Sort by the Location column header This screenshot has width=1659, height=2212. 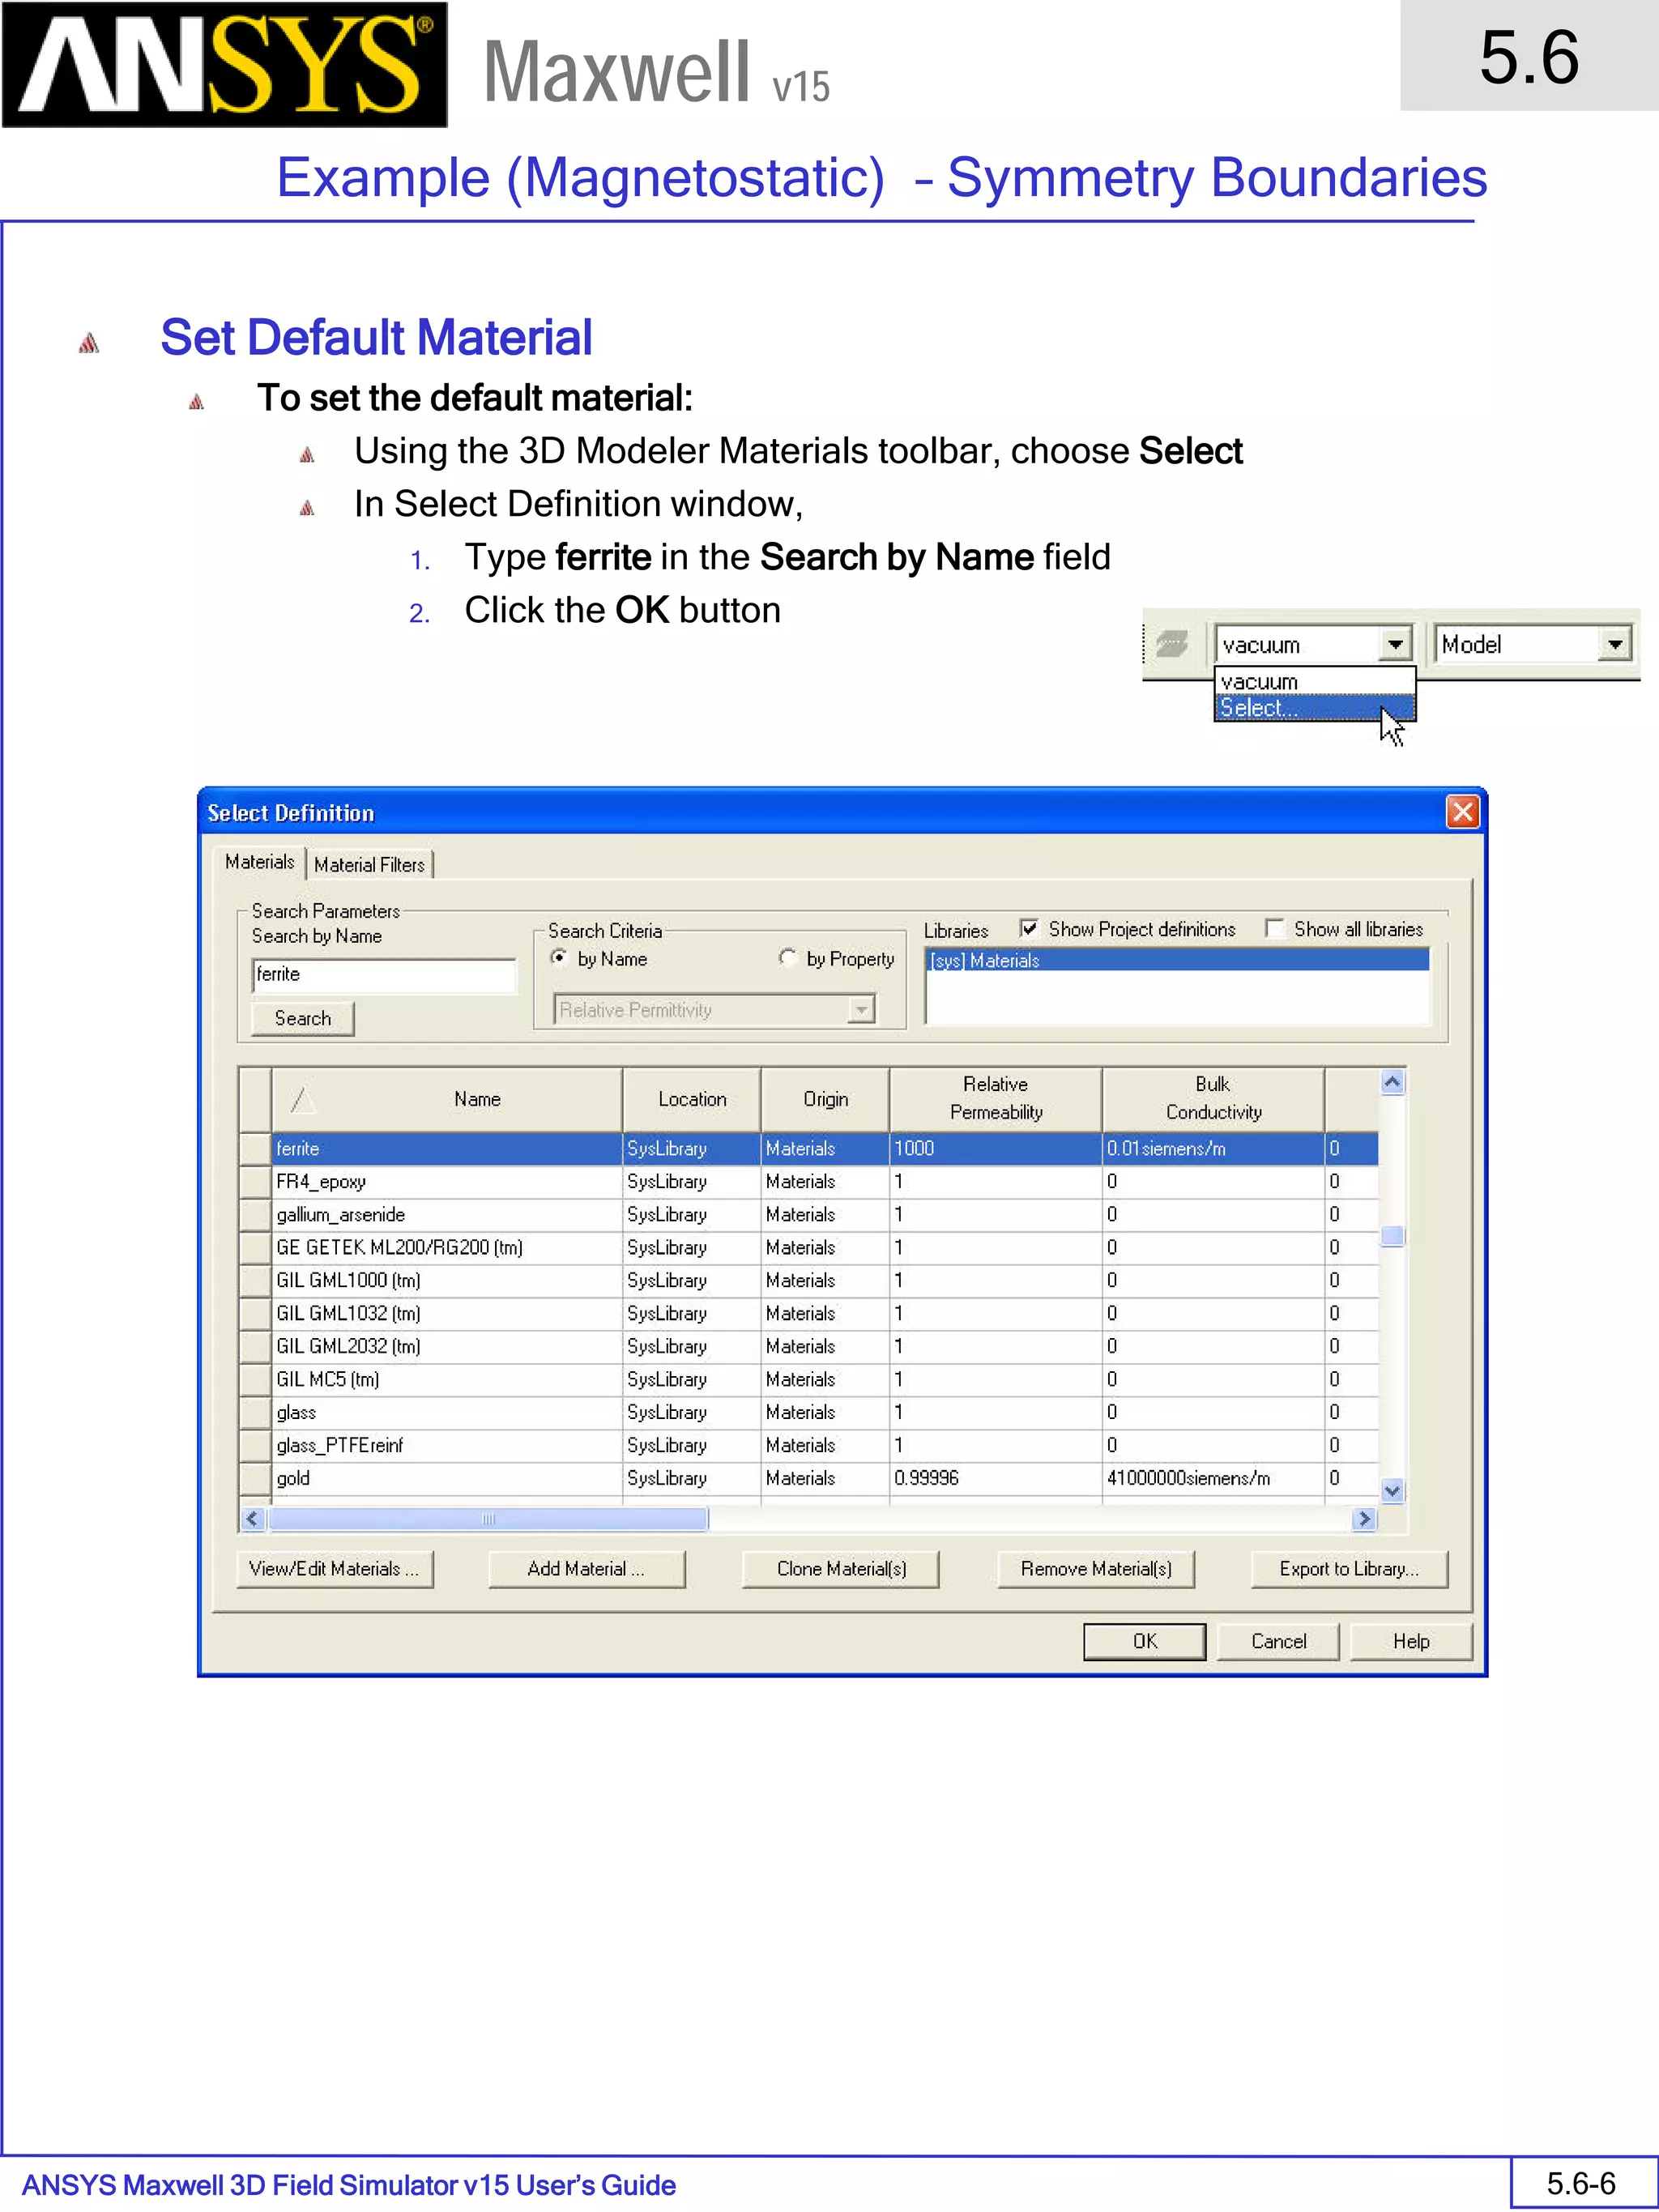[692, 1099]
